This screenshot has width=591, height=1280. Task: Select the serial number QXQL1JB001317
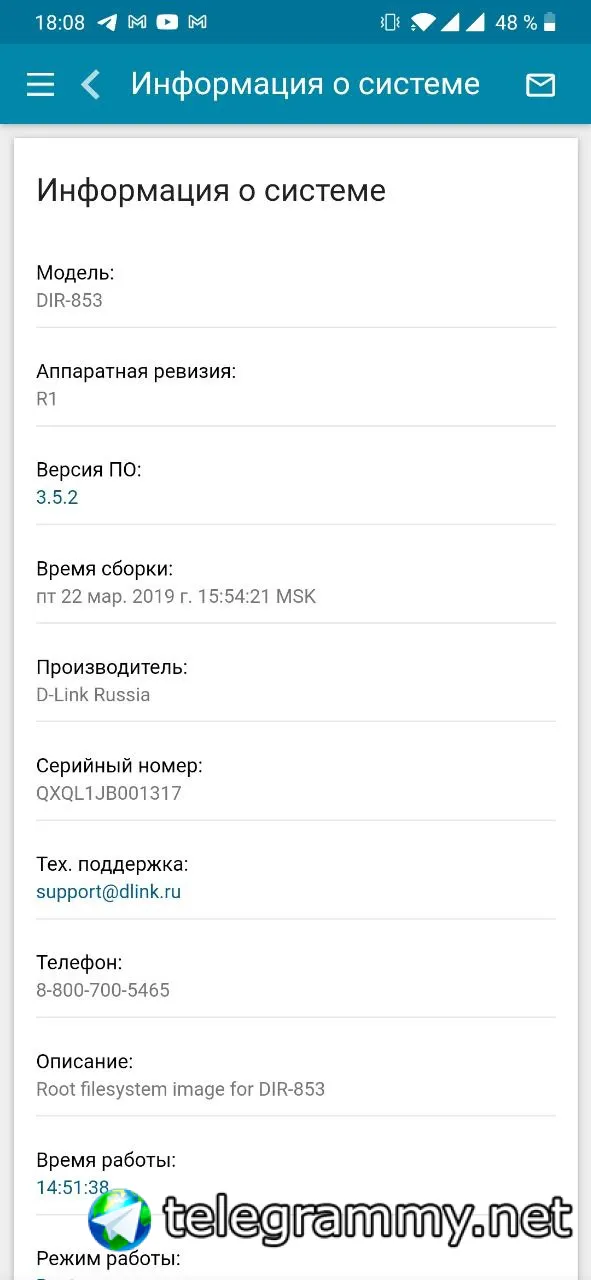coord(109,793)
